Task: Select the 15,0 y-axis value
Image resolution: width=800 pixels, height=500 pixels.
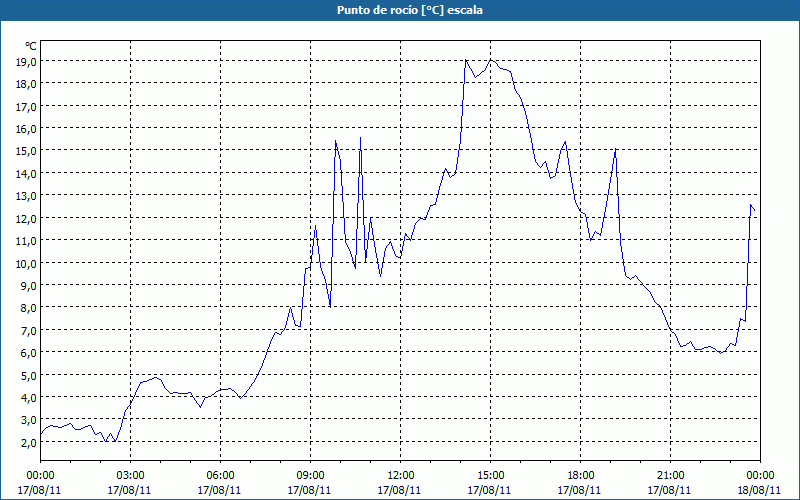Action: pyautogui.click(x=26, y=151)
